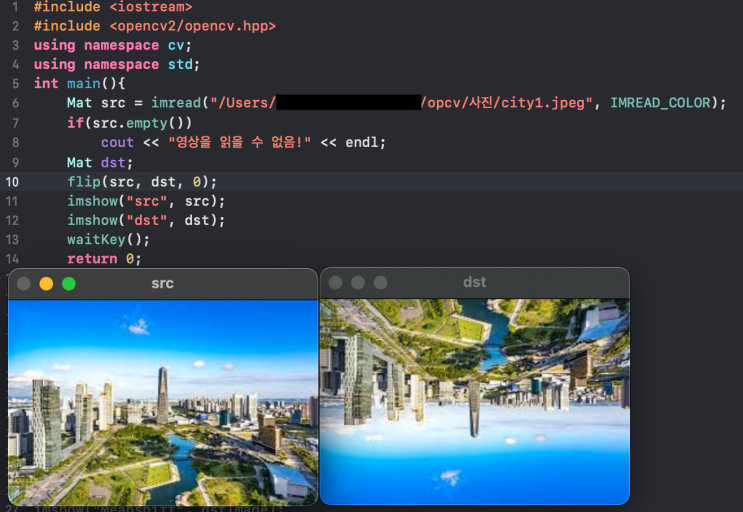
Task: Close the dst window
Action: 335,283
